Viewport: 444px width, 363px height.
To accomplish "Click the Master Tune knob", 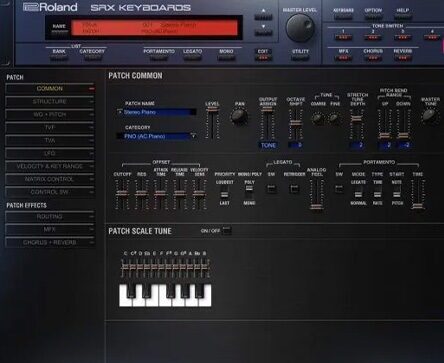I will click(x=429, y=116).
